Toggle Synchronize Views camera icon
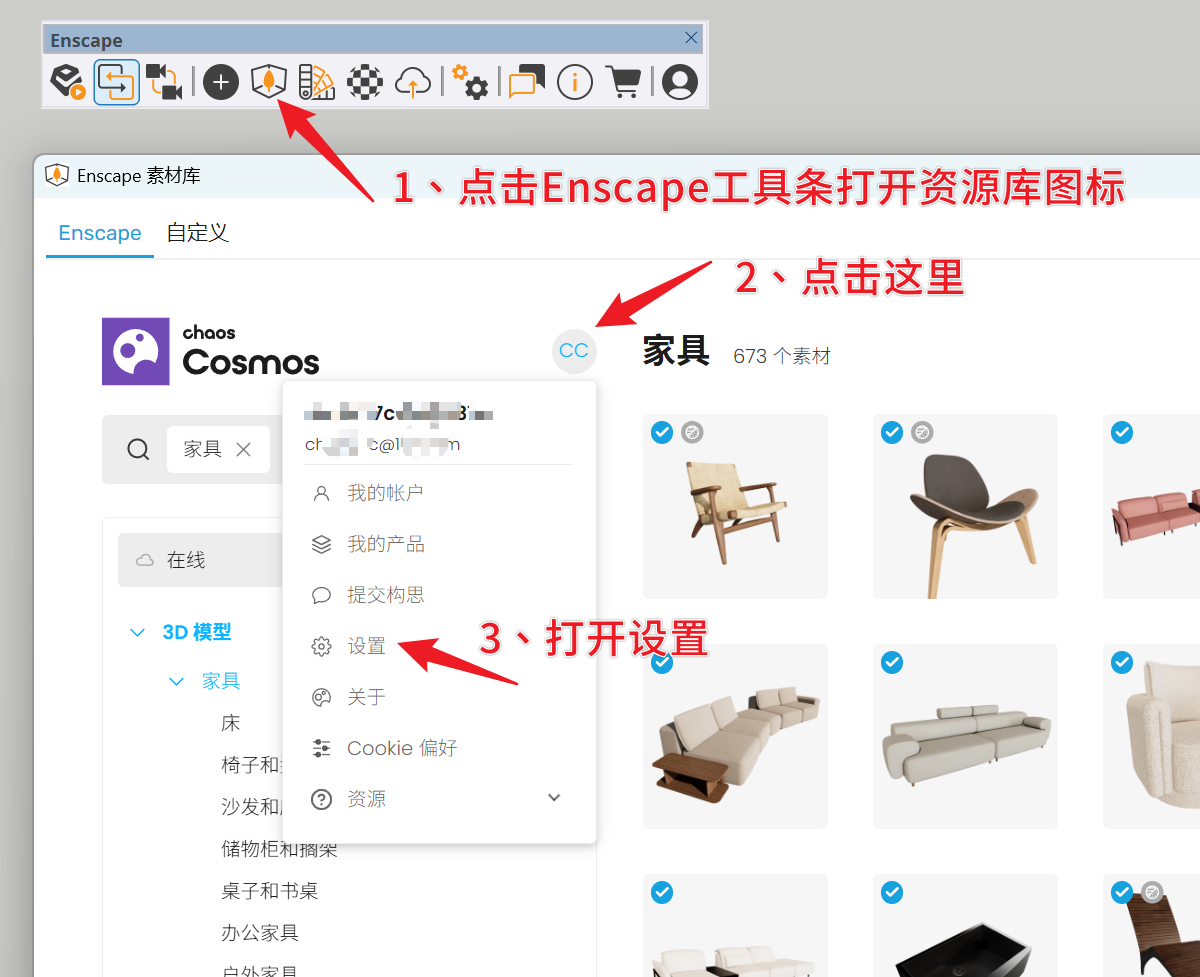 pos(163,82)
